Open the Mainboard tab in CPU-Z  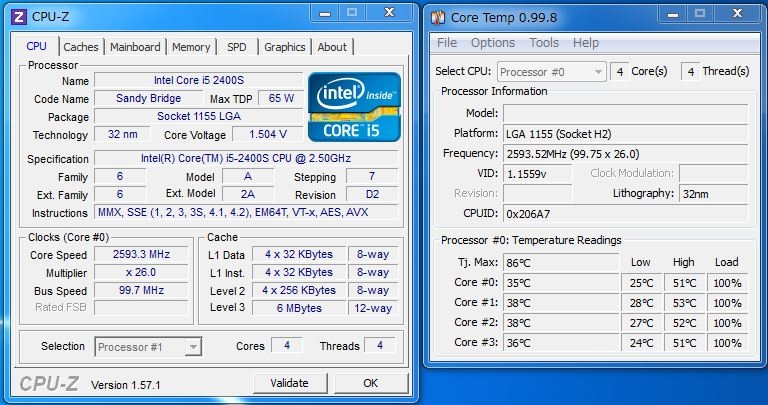point(135,47)
